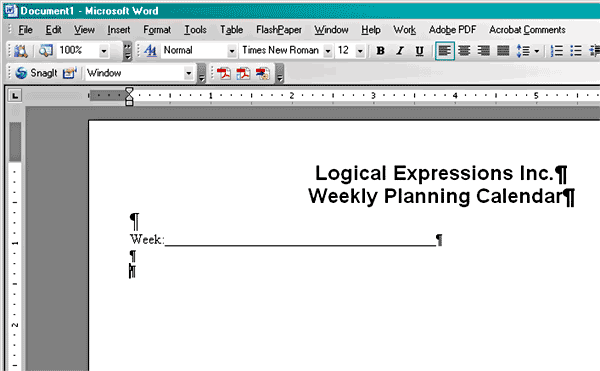The width and height of the screenshot is (600, 371).
Task: Open the Acrobat Comments menu
Action: [x=527, y=30]
